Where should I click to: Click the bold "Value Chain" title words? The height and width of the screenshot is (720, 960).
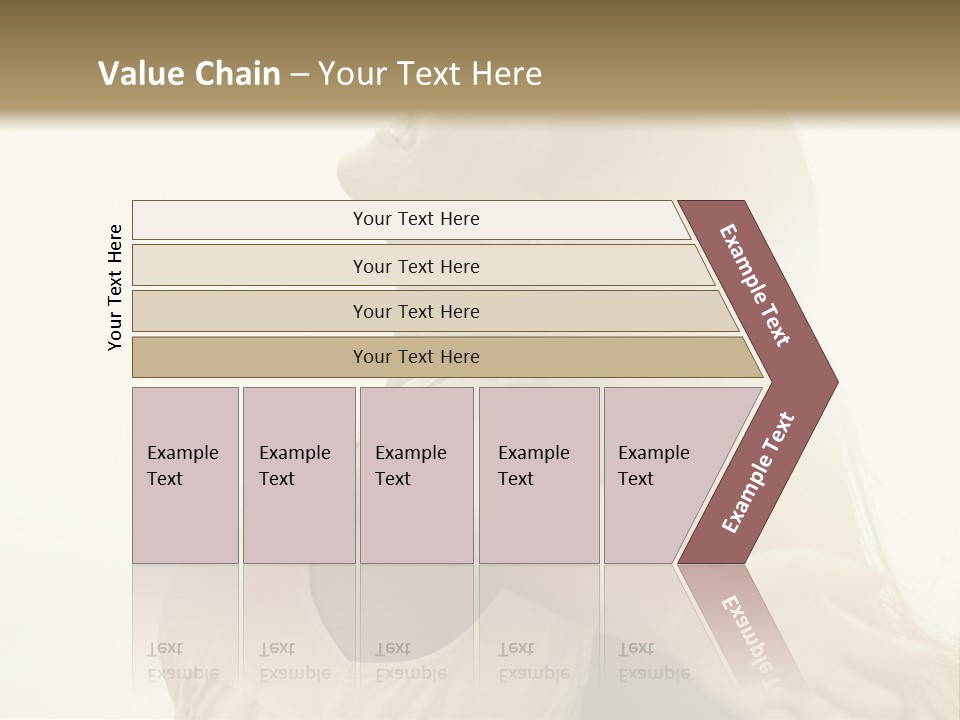pos(189,73)
